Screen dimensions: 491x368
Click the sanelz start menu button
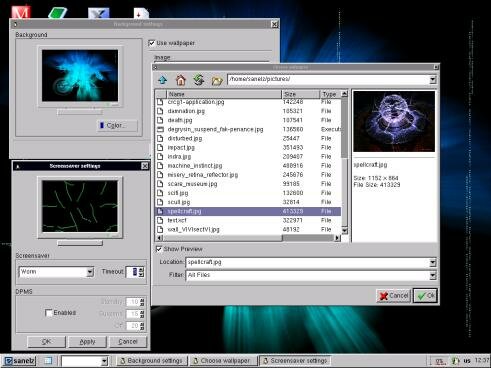(20, 361)
